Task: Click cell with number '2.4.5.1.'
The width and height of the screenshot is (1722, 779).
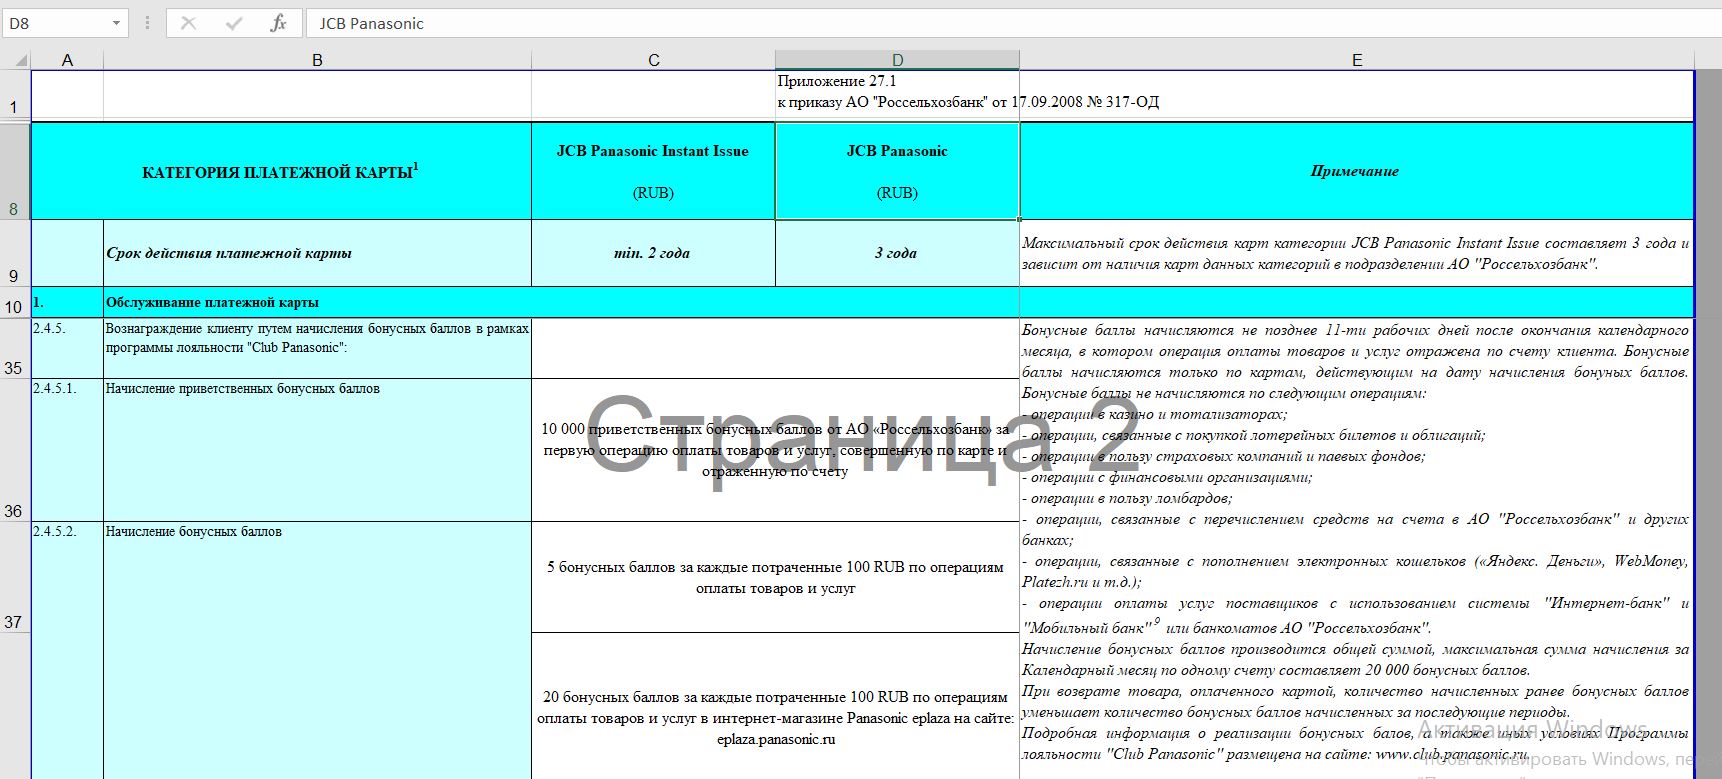Action: pos(67,450)
